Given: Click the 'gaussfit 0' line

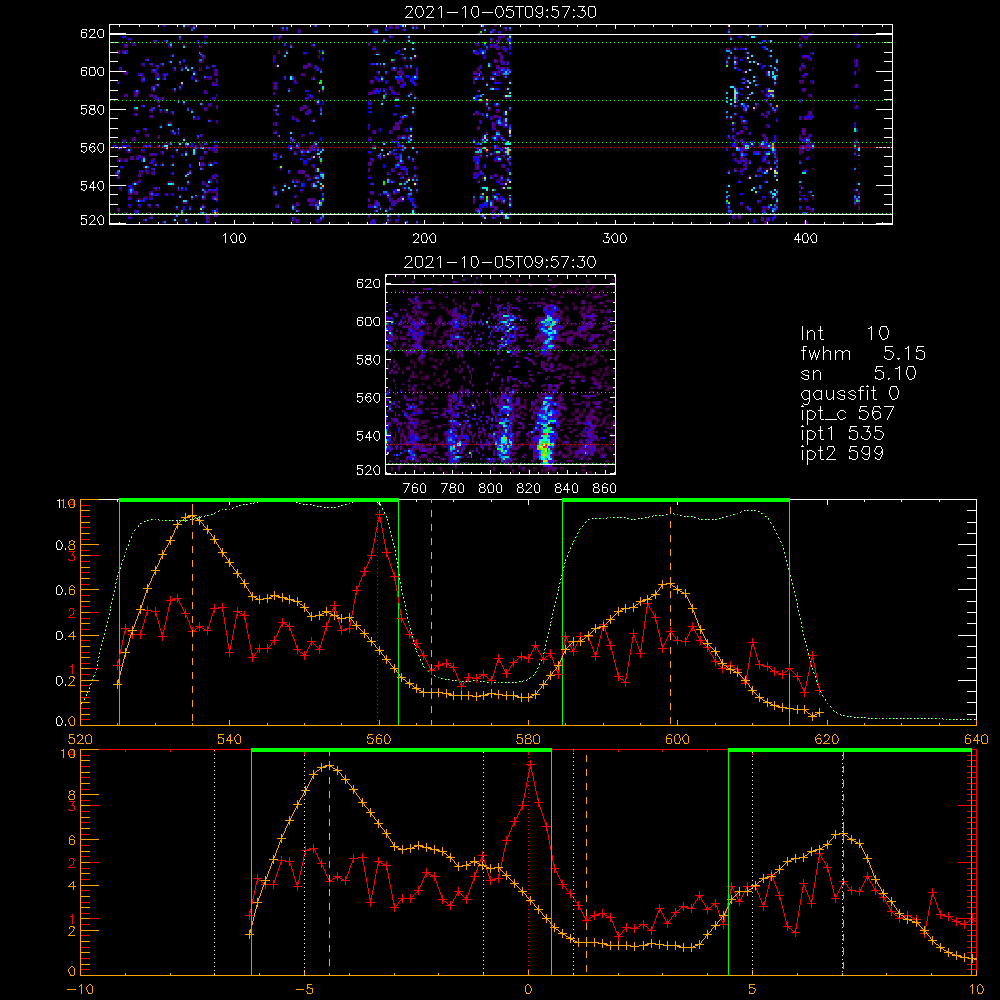Looking at the screenshot, I should point(851,393).
